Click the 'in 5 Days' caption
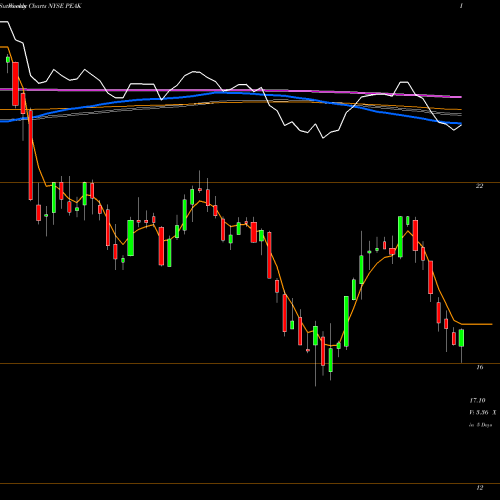 [480, 425]
